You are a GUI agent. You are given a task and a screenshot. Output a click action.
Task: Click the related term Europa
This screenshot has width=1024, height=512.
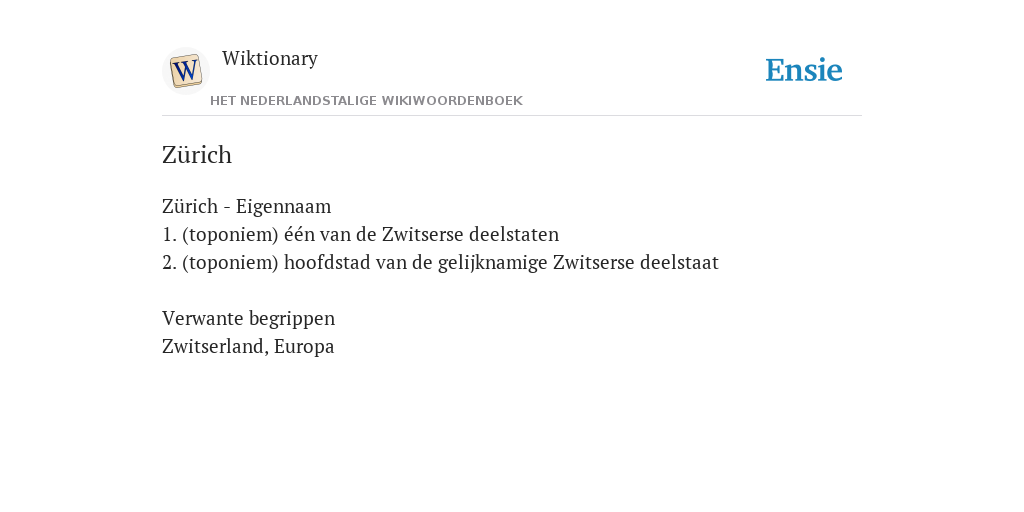[x=304, y=347]
